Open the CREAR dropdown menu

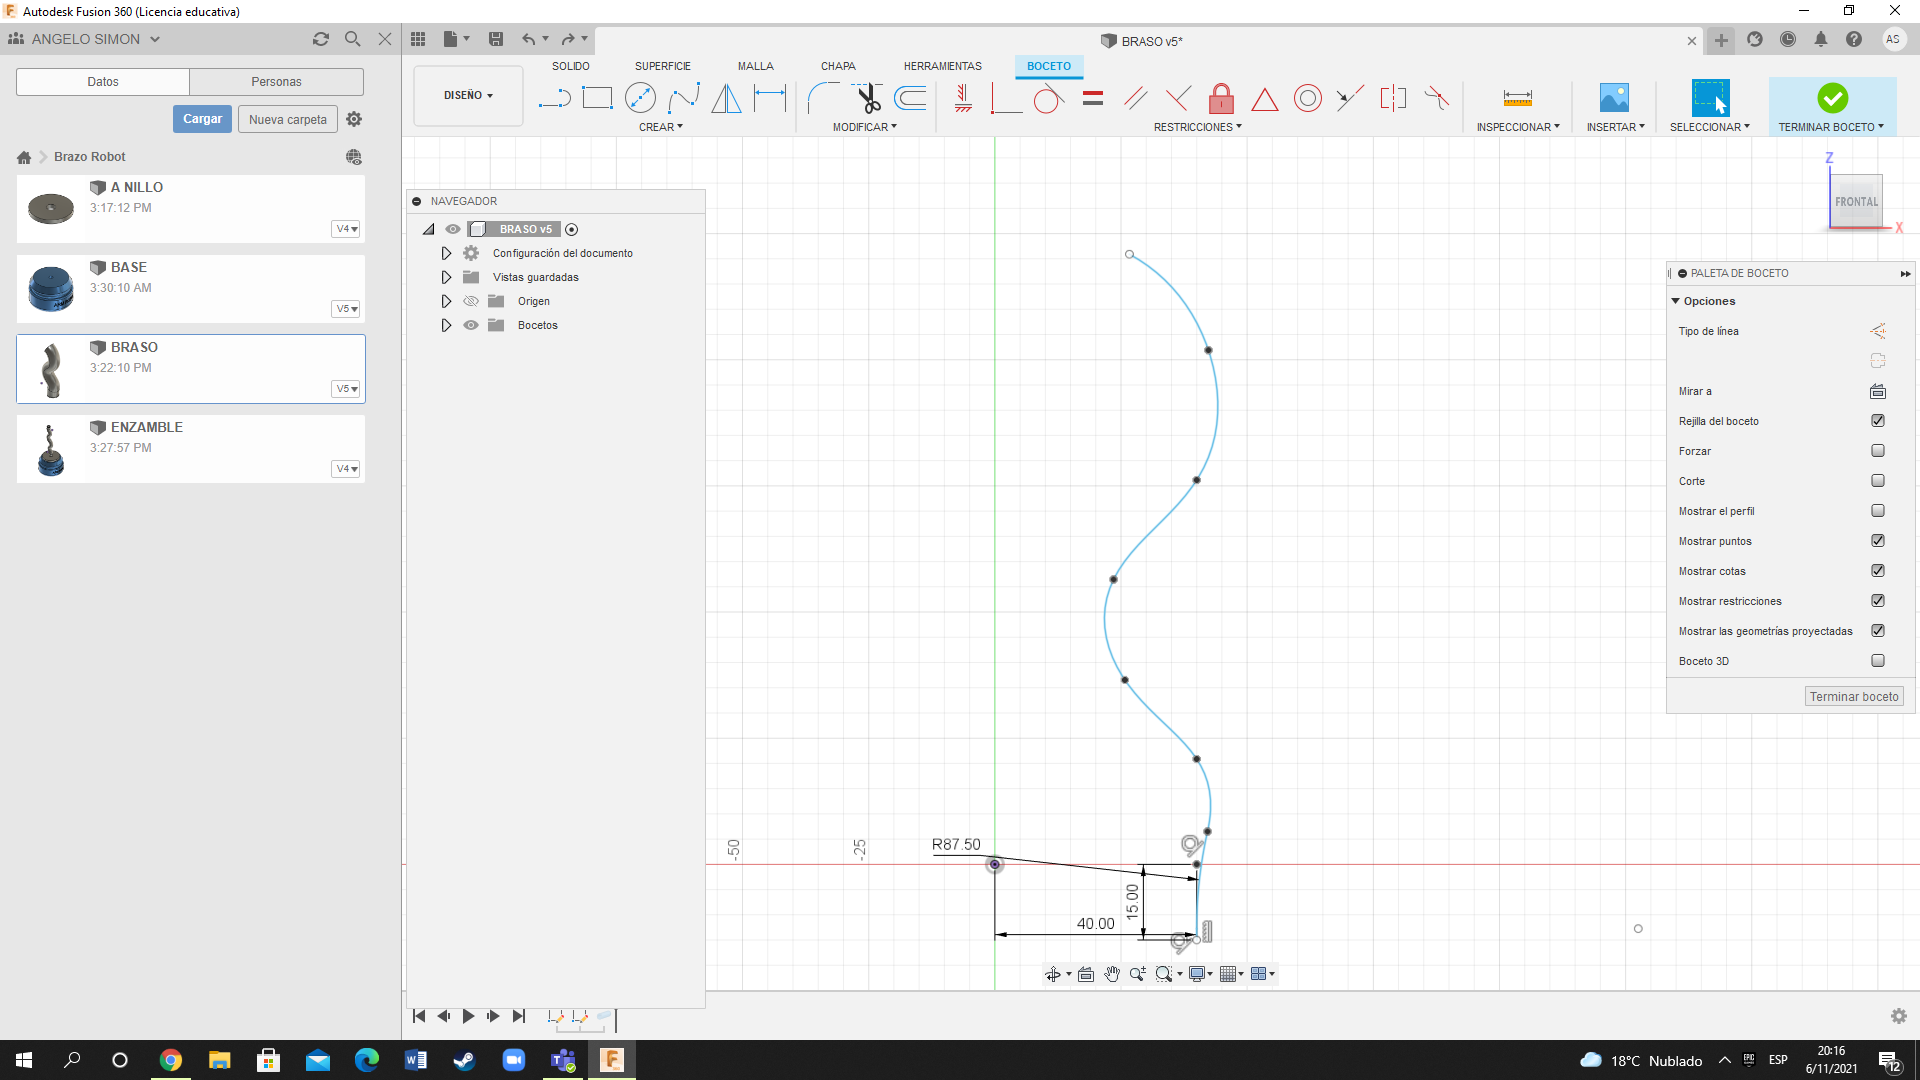[661, 127]
